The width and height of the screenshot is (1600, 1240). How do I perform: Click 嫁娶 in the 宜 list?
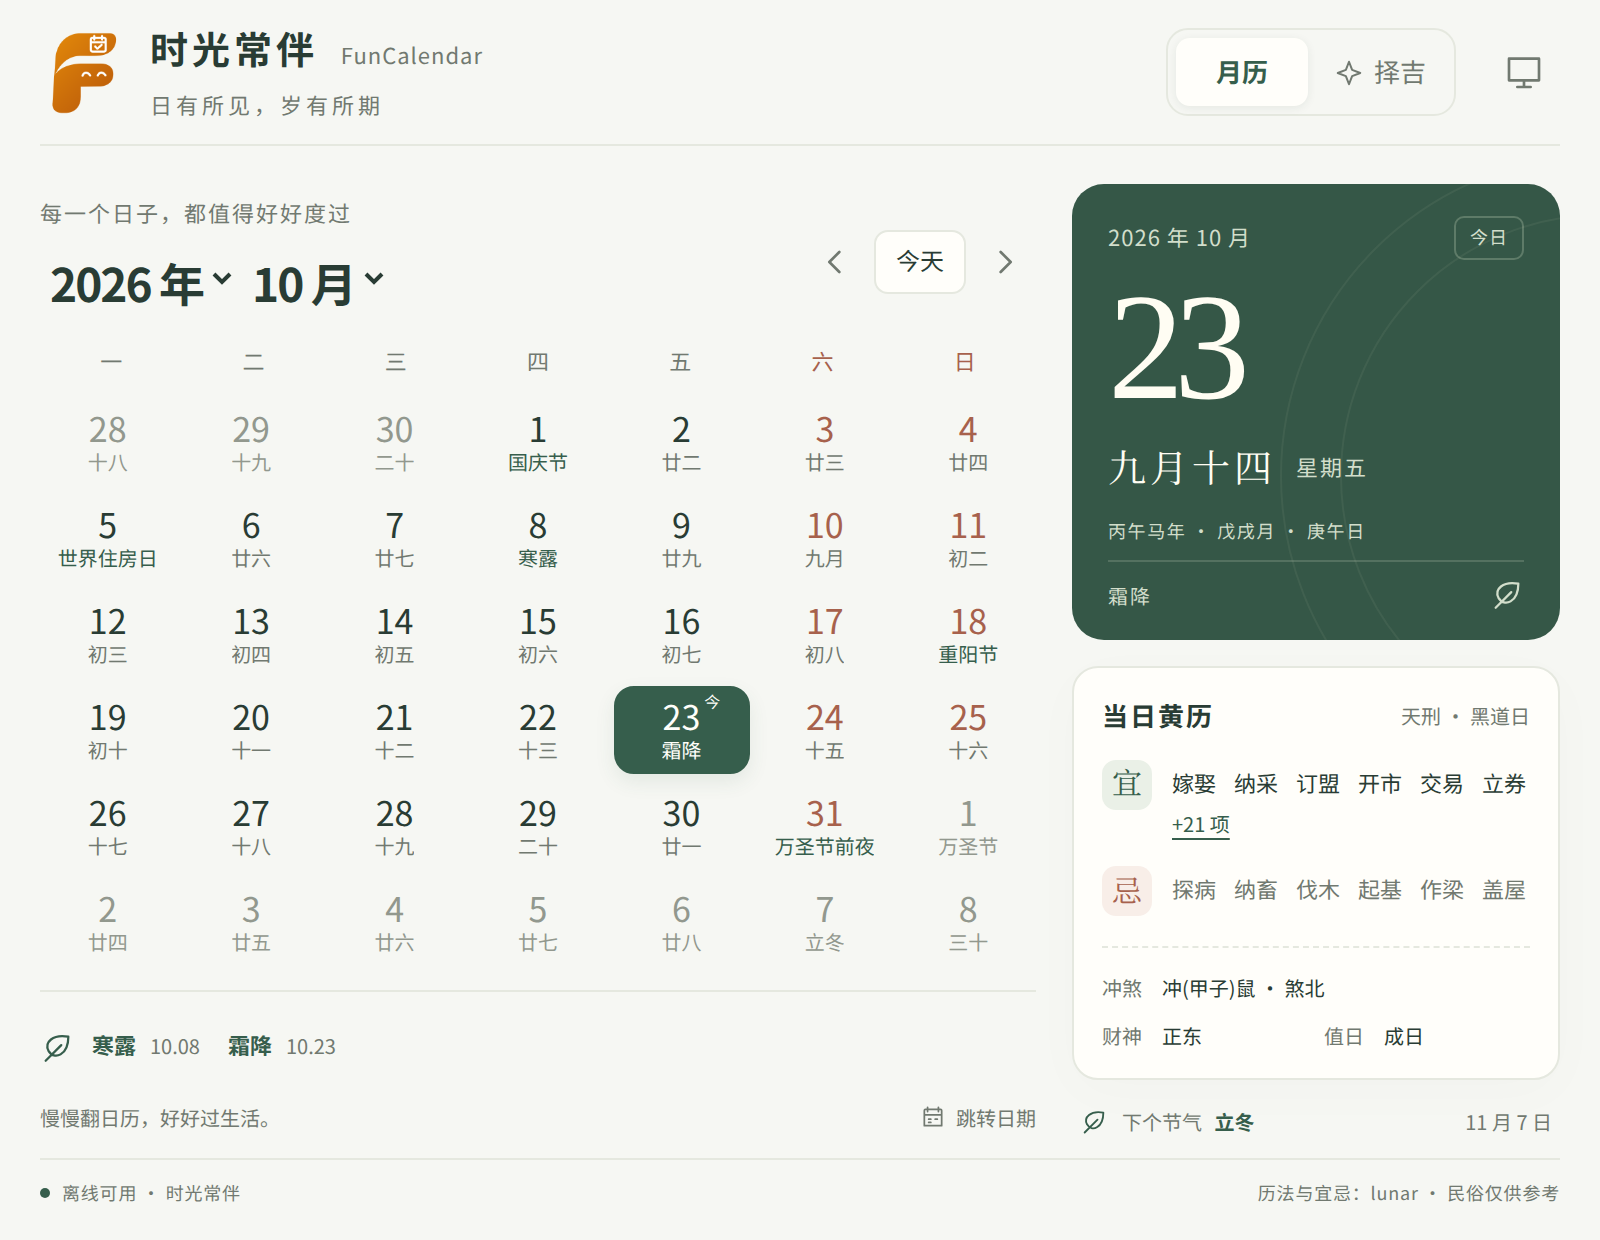tap(1194, 784)
